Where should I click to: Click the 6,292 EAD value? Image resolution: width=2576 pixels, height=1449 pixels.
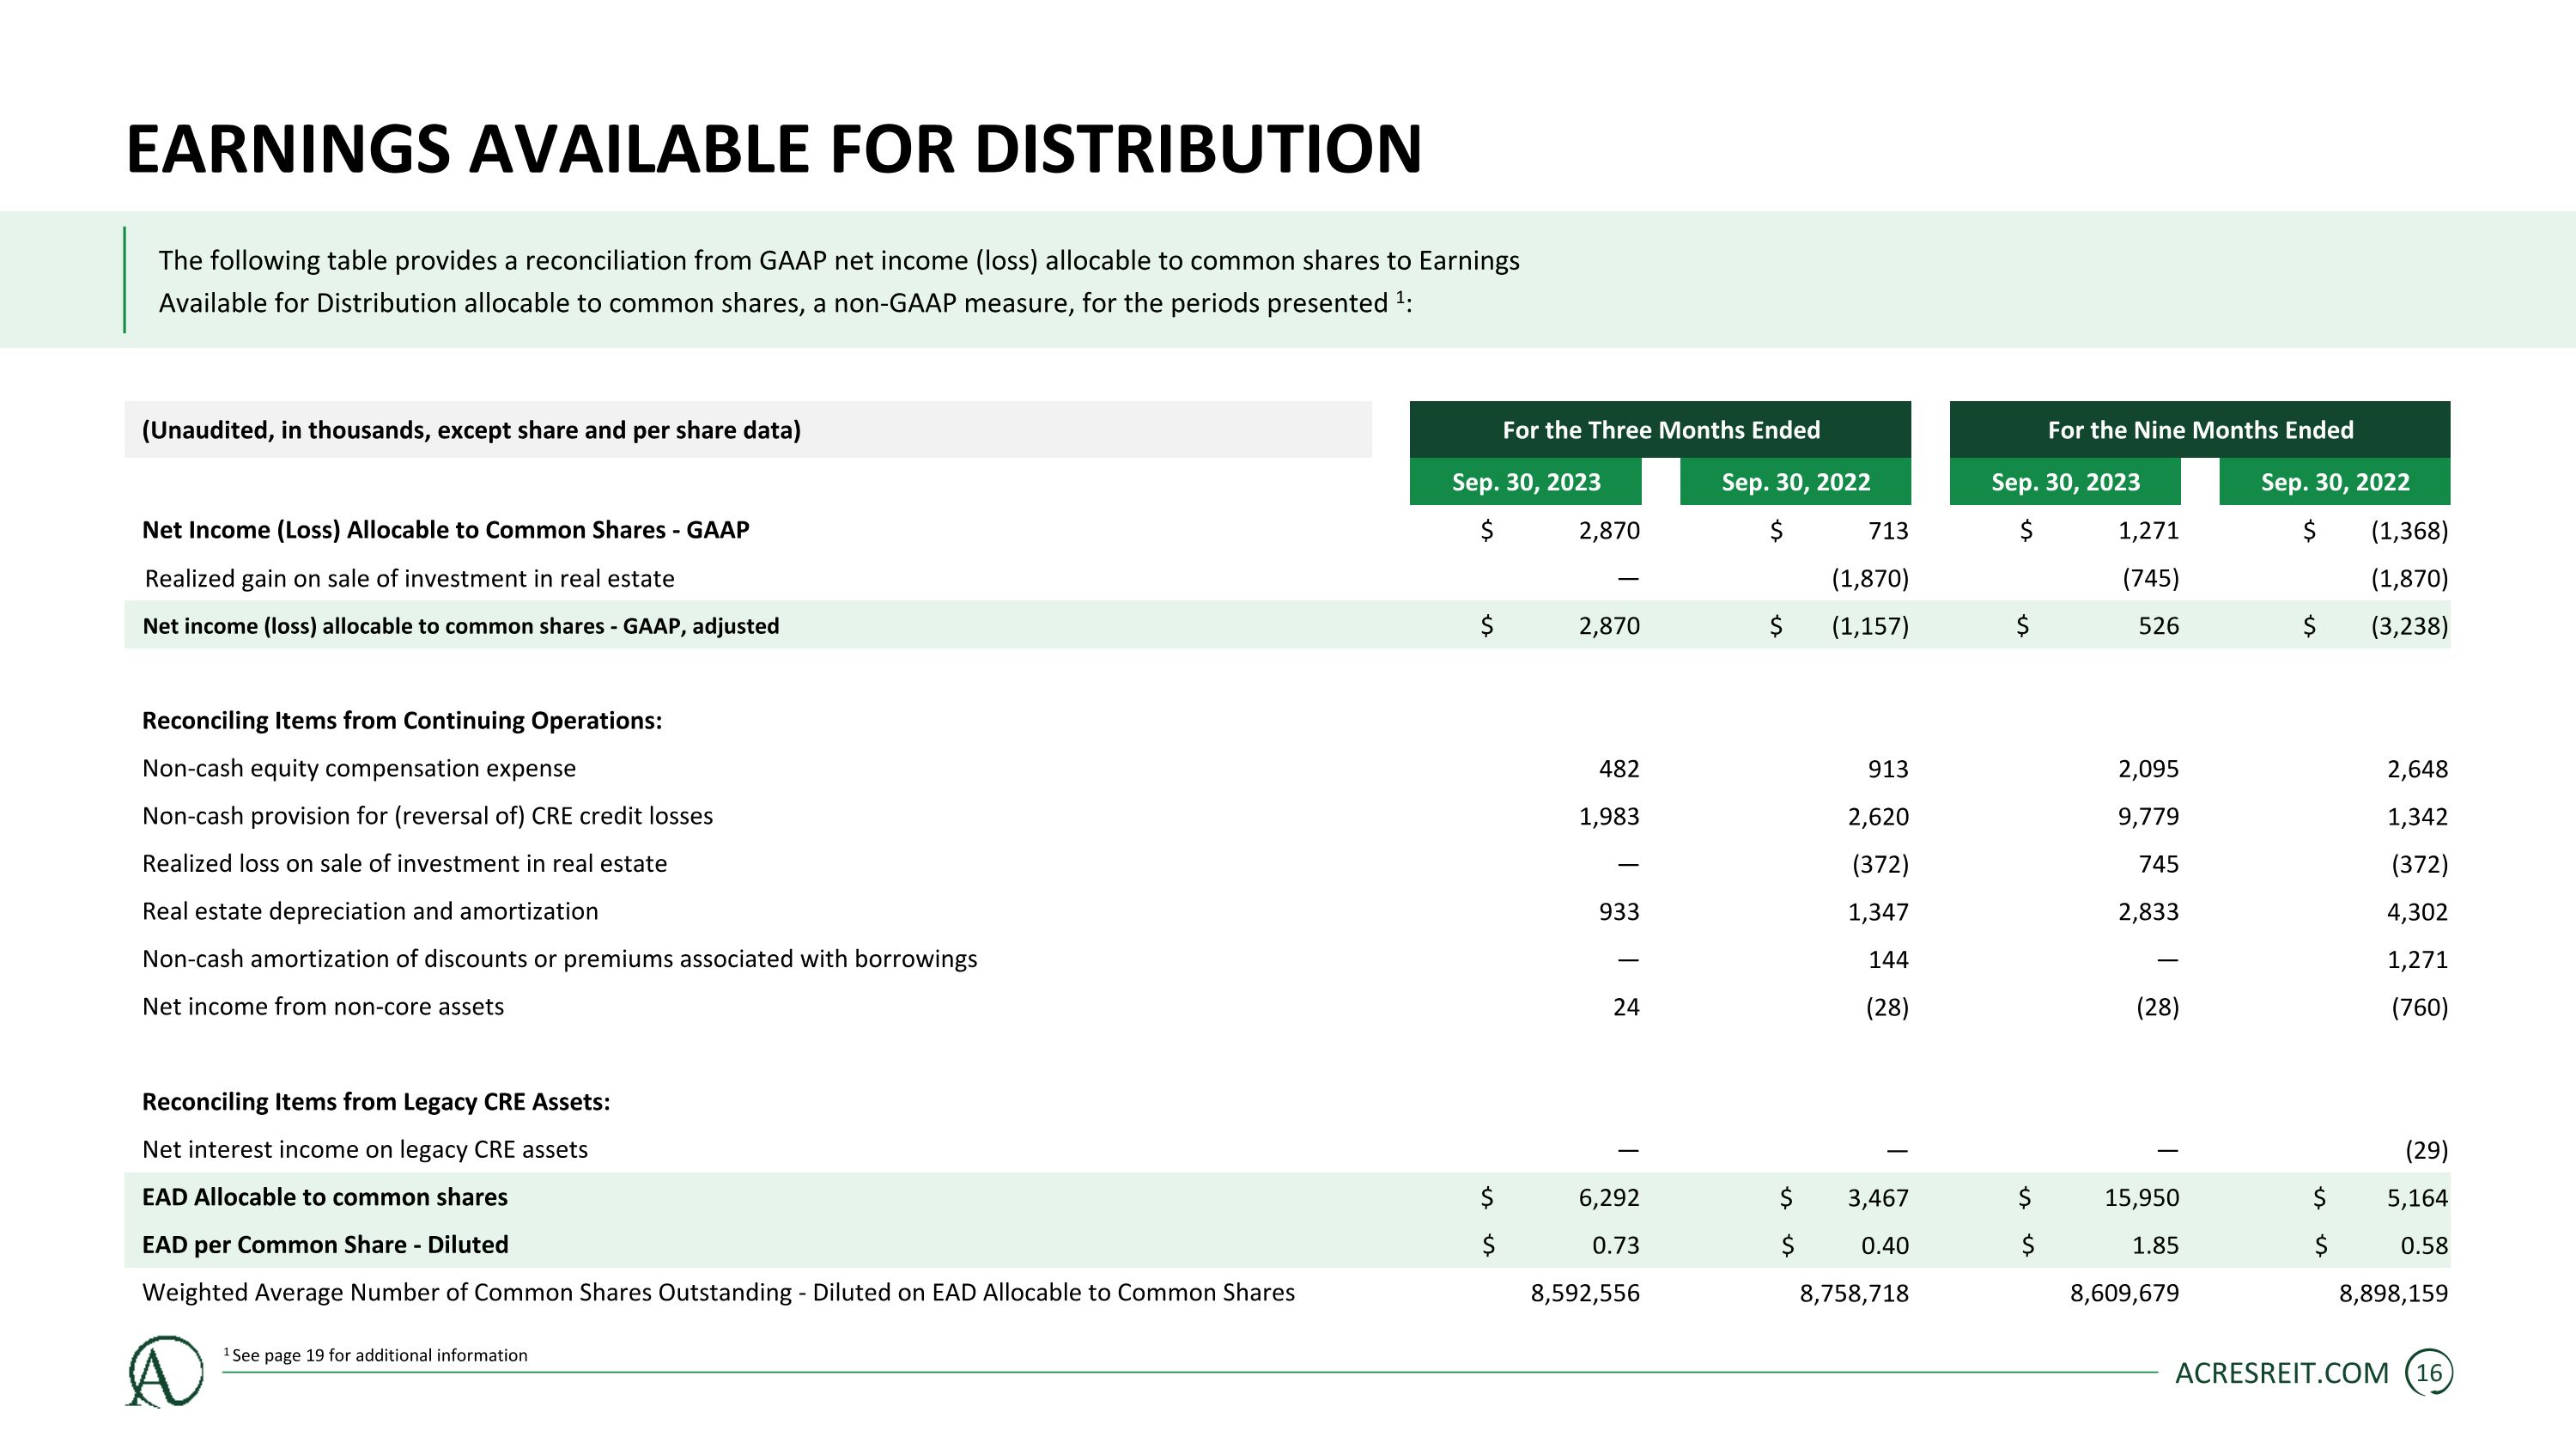(x=1609, y=1198)
